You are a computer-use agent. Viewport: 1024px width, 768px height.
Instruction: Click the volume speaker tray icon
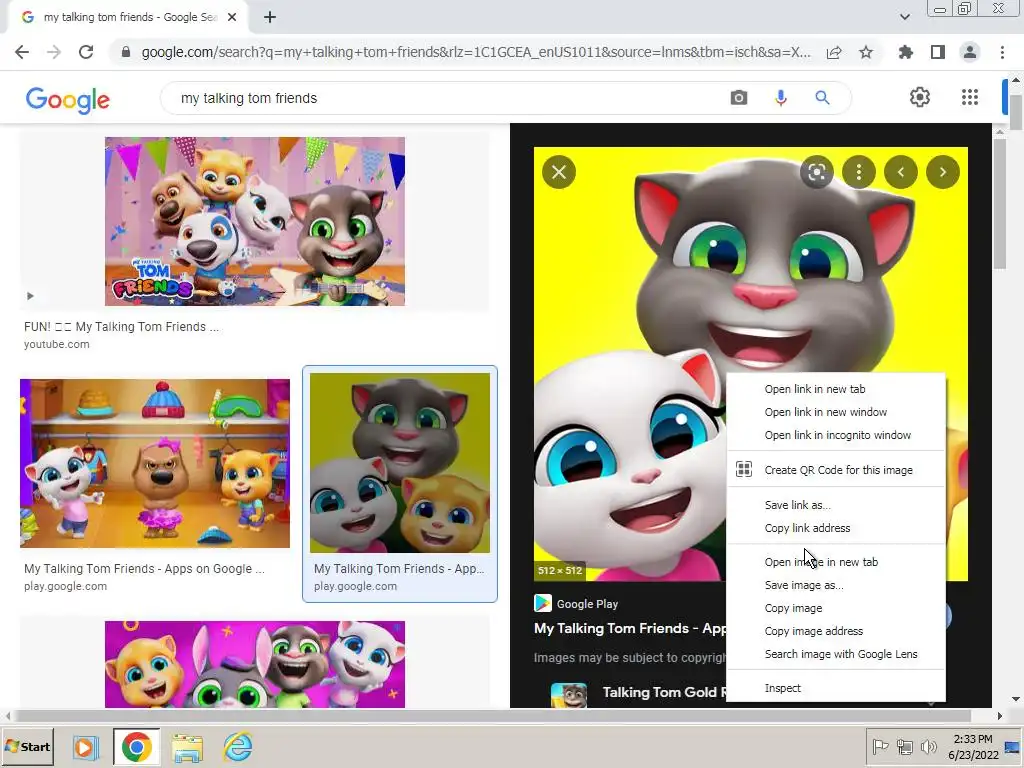928,746
